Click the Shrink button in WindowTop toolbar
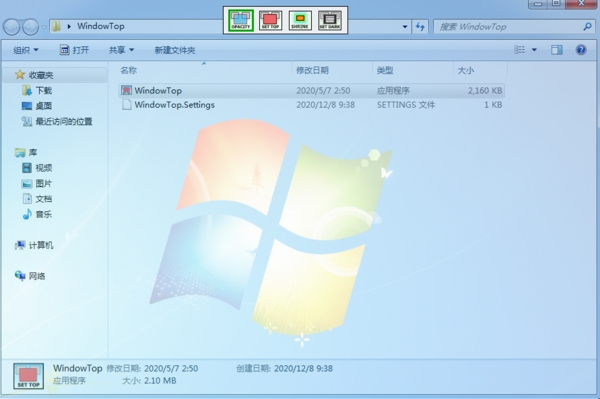Viewport: 600px width, 399px height. 300,20
